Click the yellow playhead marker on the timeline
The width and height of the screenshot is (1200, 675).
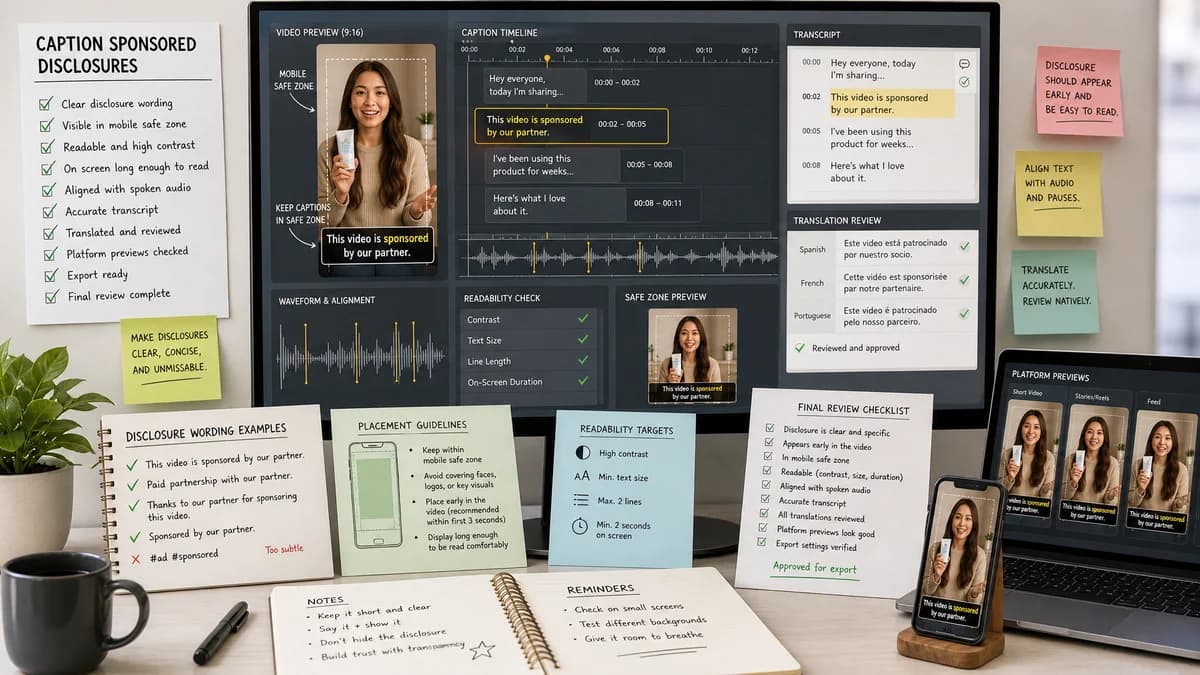tap(546, 60)
